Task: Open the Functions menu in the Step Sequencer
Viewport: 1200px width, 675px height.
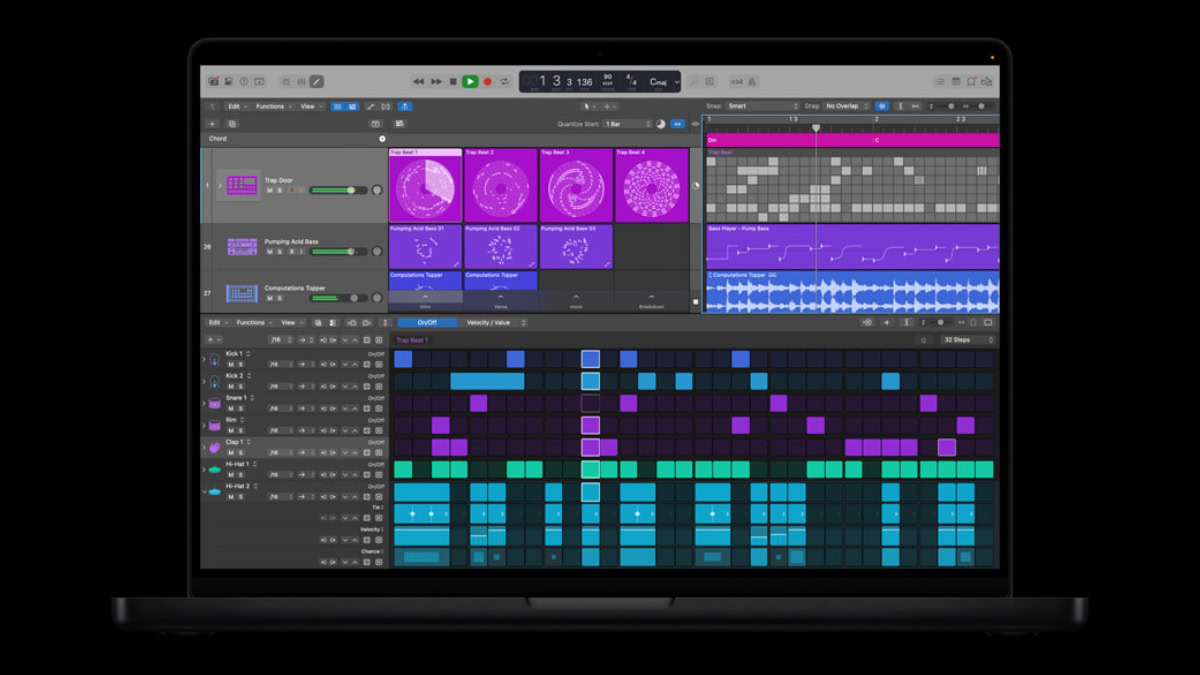Action: (x=250, y=322)
